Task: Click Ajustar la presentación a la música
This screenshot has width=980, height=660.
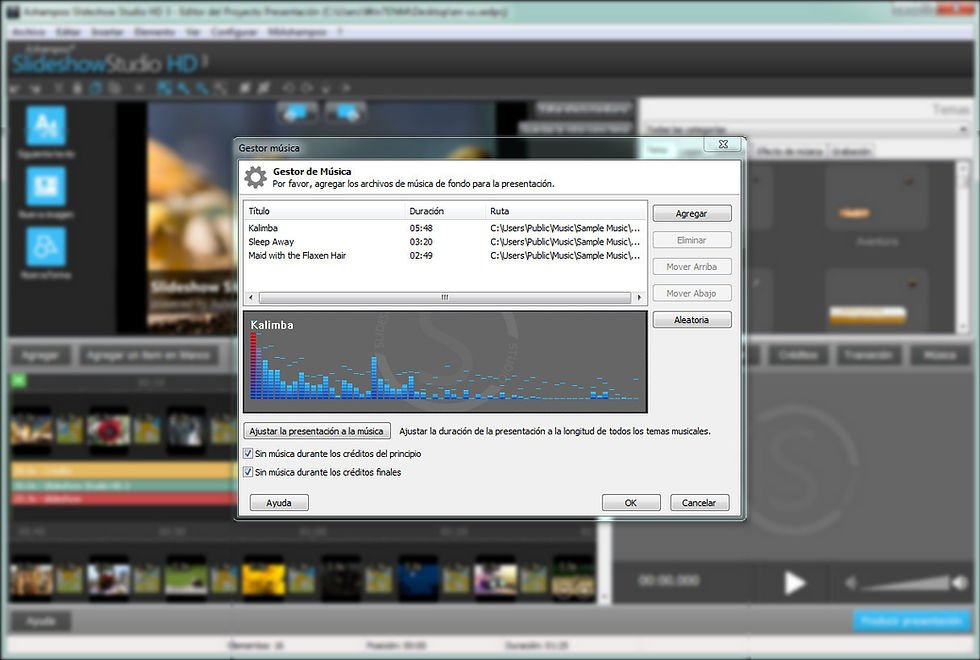Action: (316, 431)
